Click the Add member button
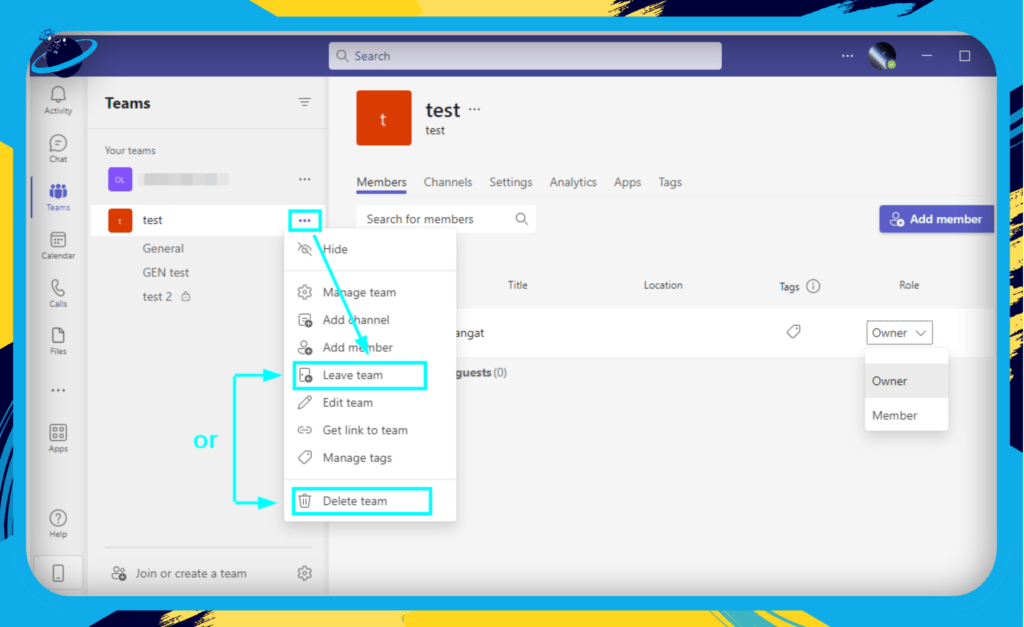The height and width of the screenshot is (627, 1024). (x=936, y=219)
